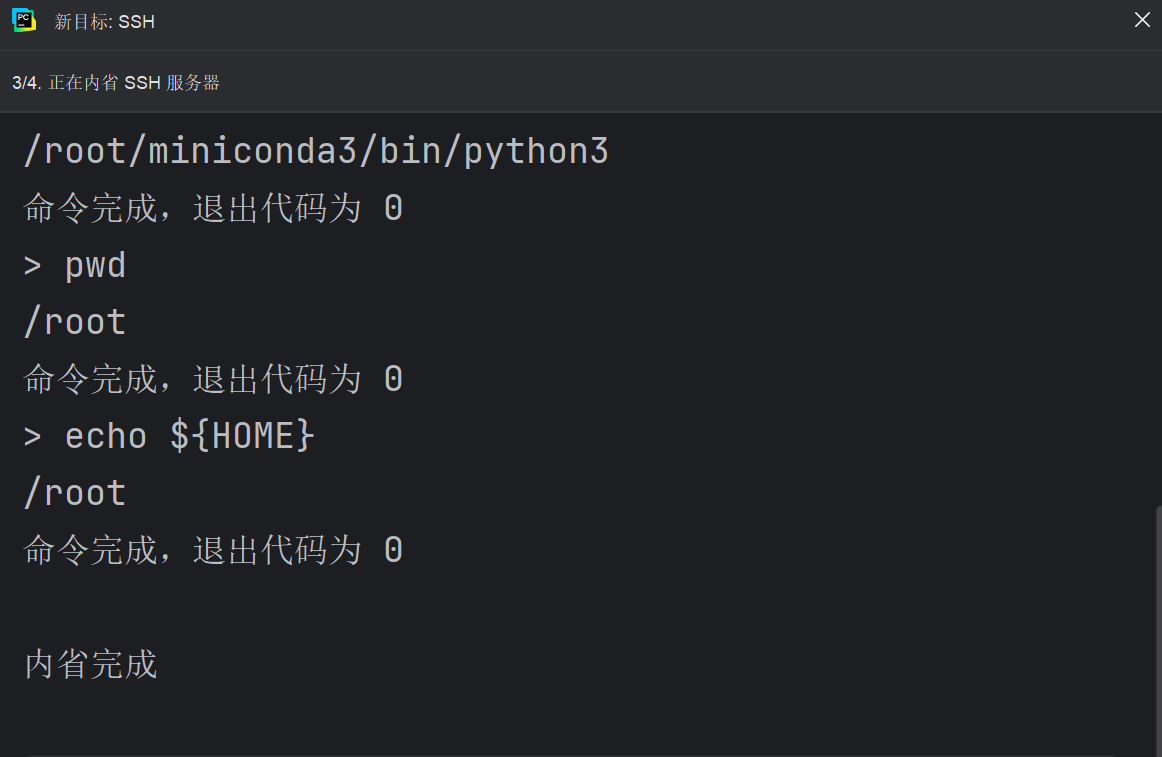This screenshot has width=1162, height=757.
Task: Click the vertical scrollbar of the output
Action: [x=1158, y=630]
